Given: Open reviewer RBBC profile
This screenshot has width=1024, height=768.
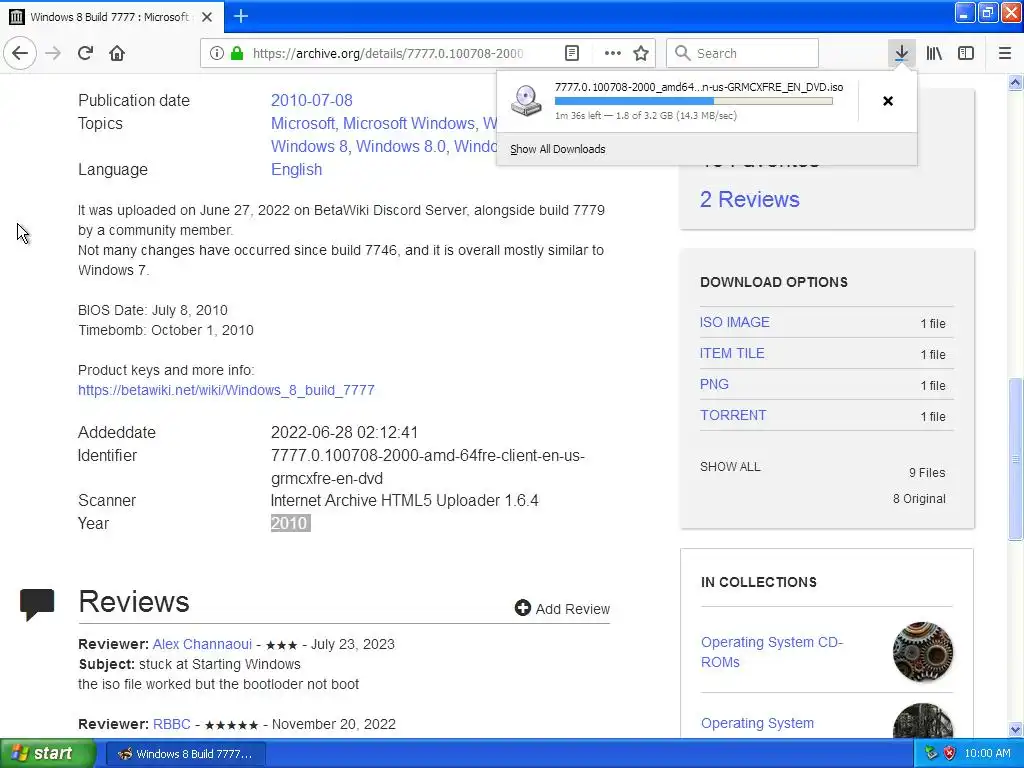Looking at the screenshot, I should pos(172,724).
